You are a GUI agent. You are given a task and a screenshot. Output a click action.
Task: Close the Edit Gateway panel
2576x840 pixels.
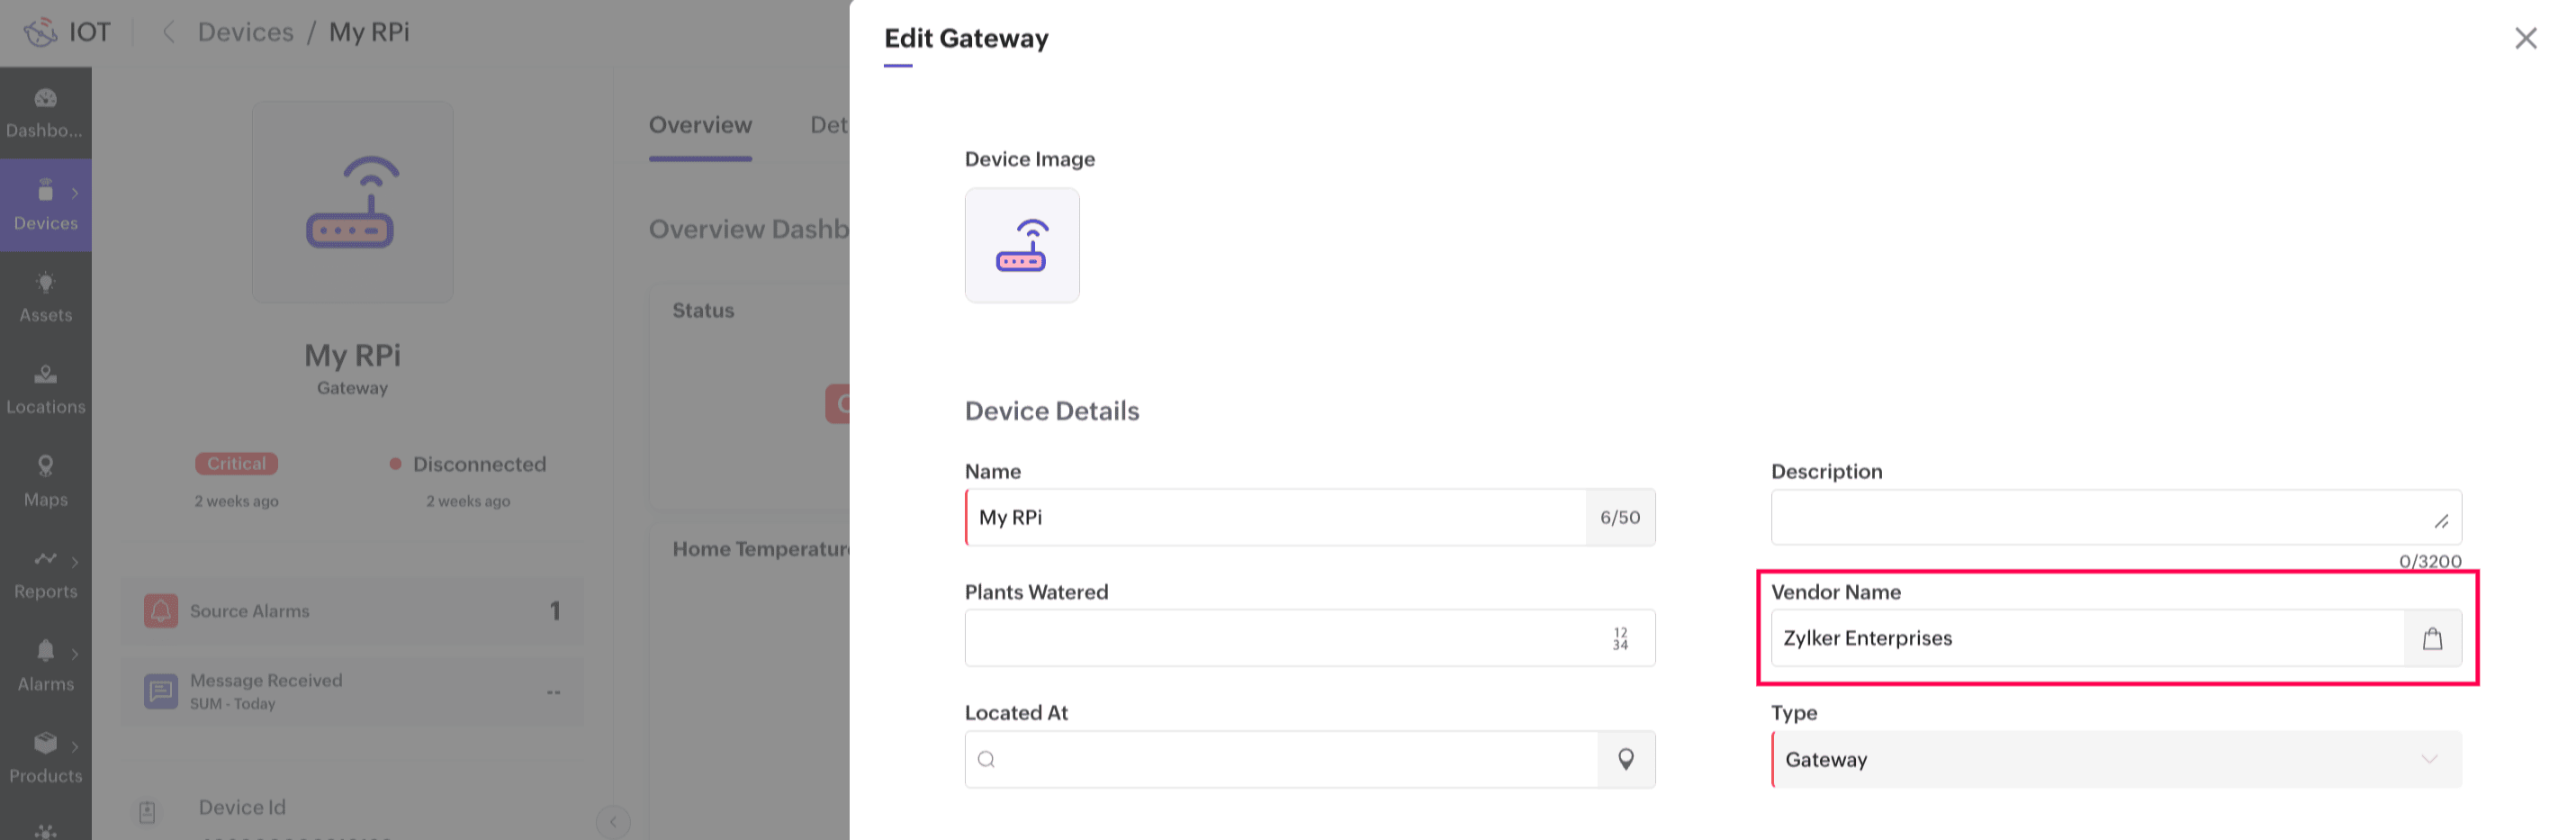[2525, 39]
